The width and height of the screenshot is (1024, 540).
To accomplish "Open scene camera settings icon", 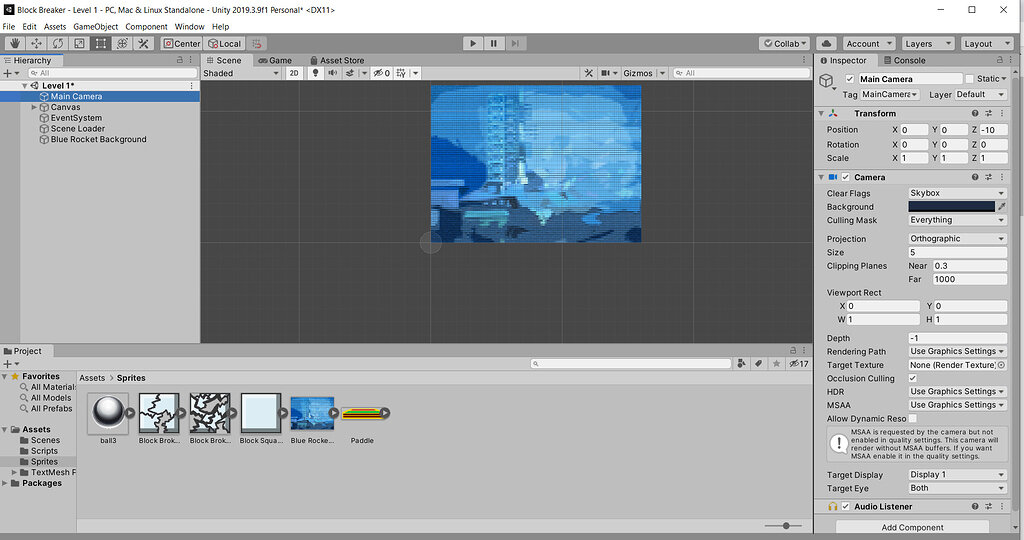I will 605,73.
